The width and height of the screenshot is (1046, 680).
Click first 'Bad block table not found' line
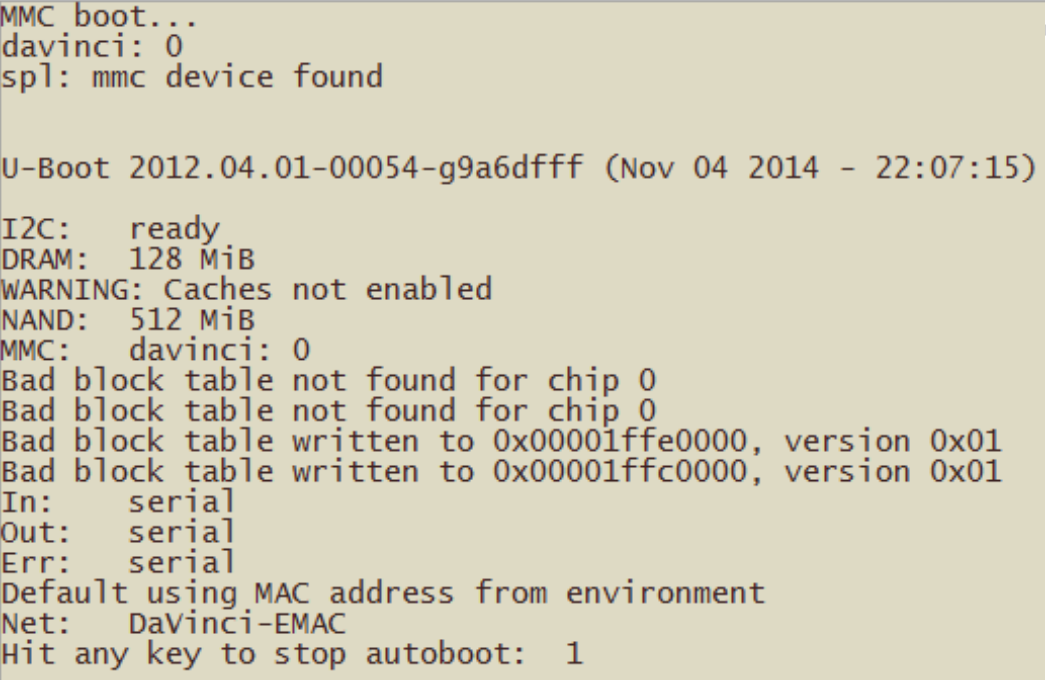click(329, 381)
